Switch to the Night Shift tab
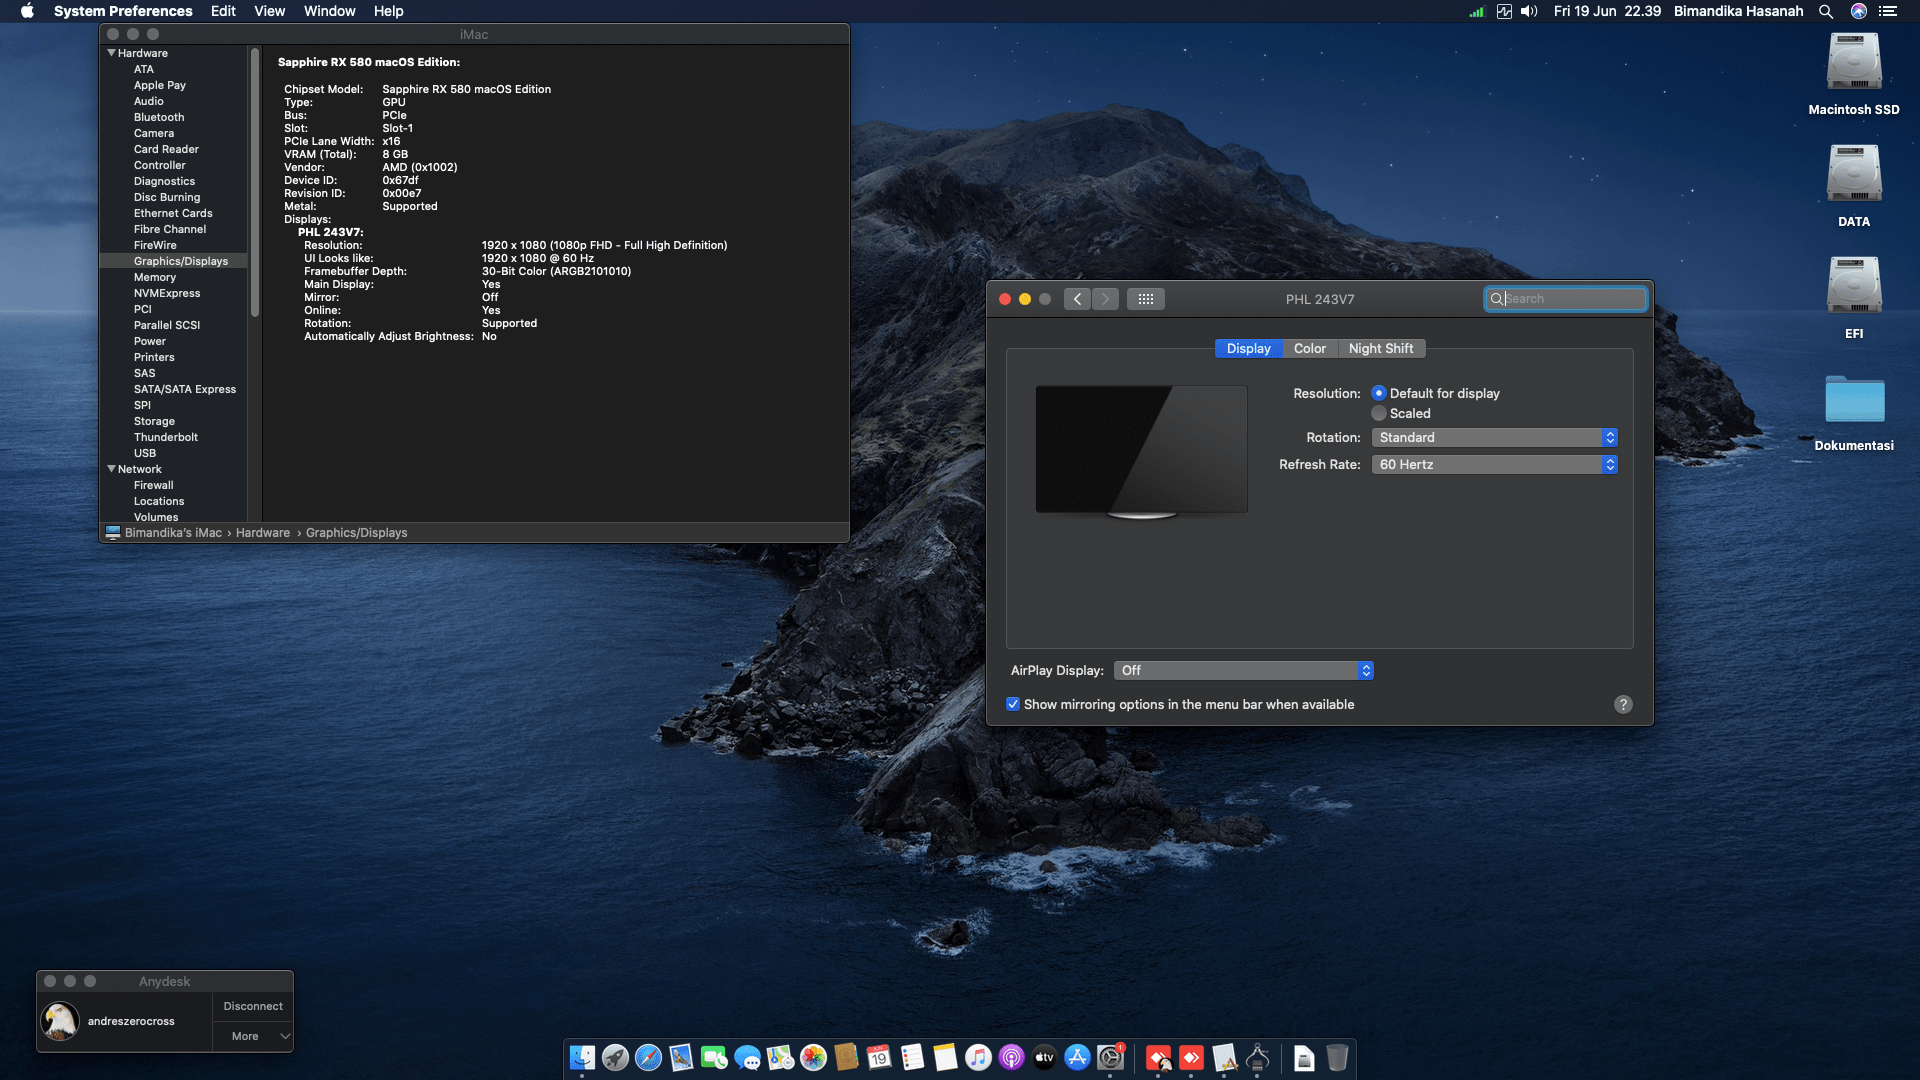 pyautogui.click(x=1380, y=349)
